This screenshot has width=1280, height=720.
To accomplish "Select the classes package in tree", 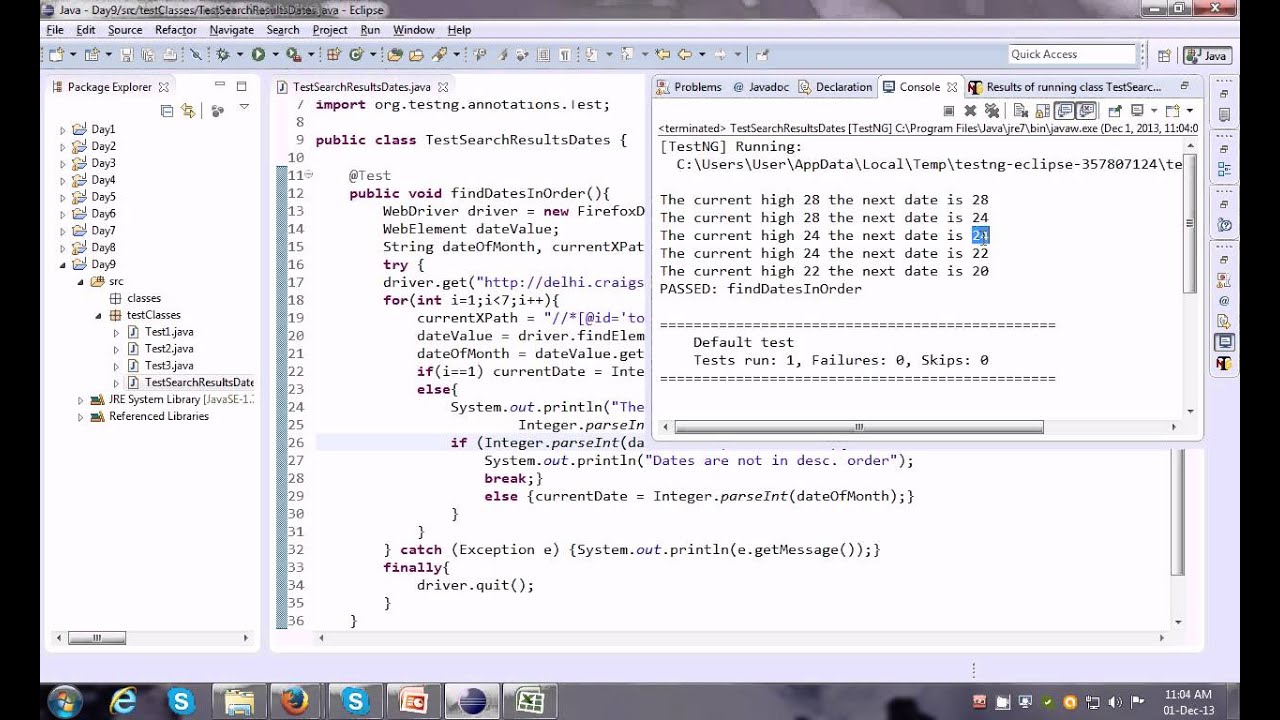I will point(135,298).
